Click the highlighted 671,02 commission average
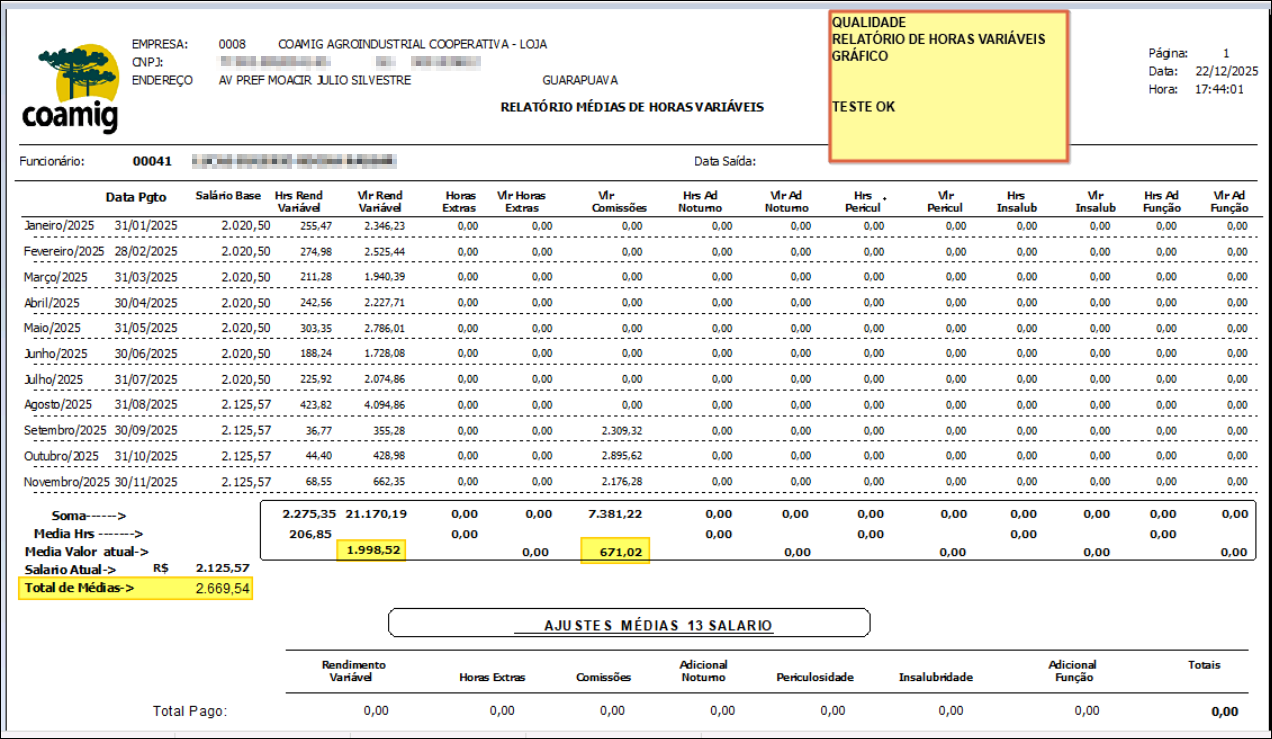 tap(615, 551)
